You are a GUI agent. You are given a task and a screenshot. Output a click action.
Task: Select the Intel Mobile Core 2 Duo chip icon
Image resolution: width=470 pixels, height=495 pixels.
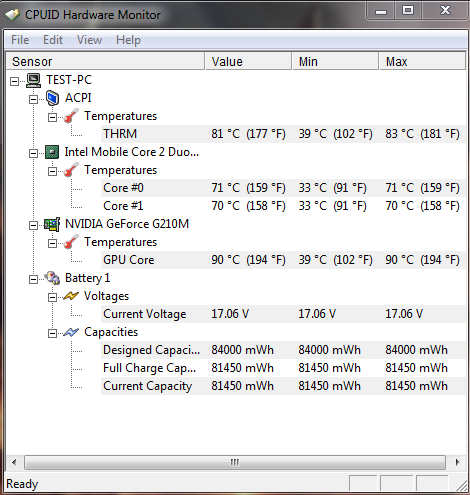point(52,152)
